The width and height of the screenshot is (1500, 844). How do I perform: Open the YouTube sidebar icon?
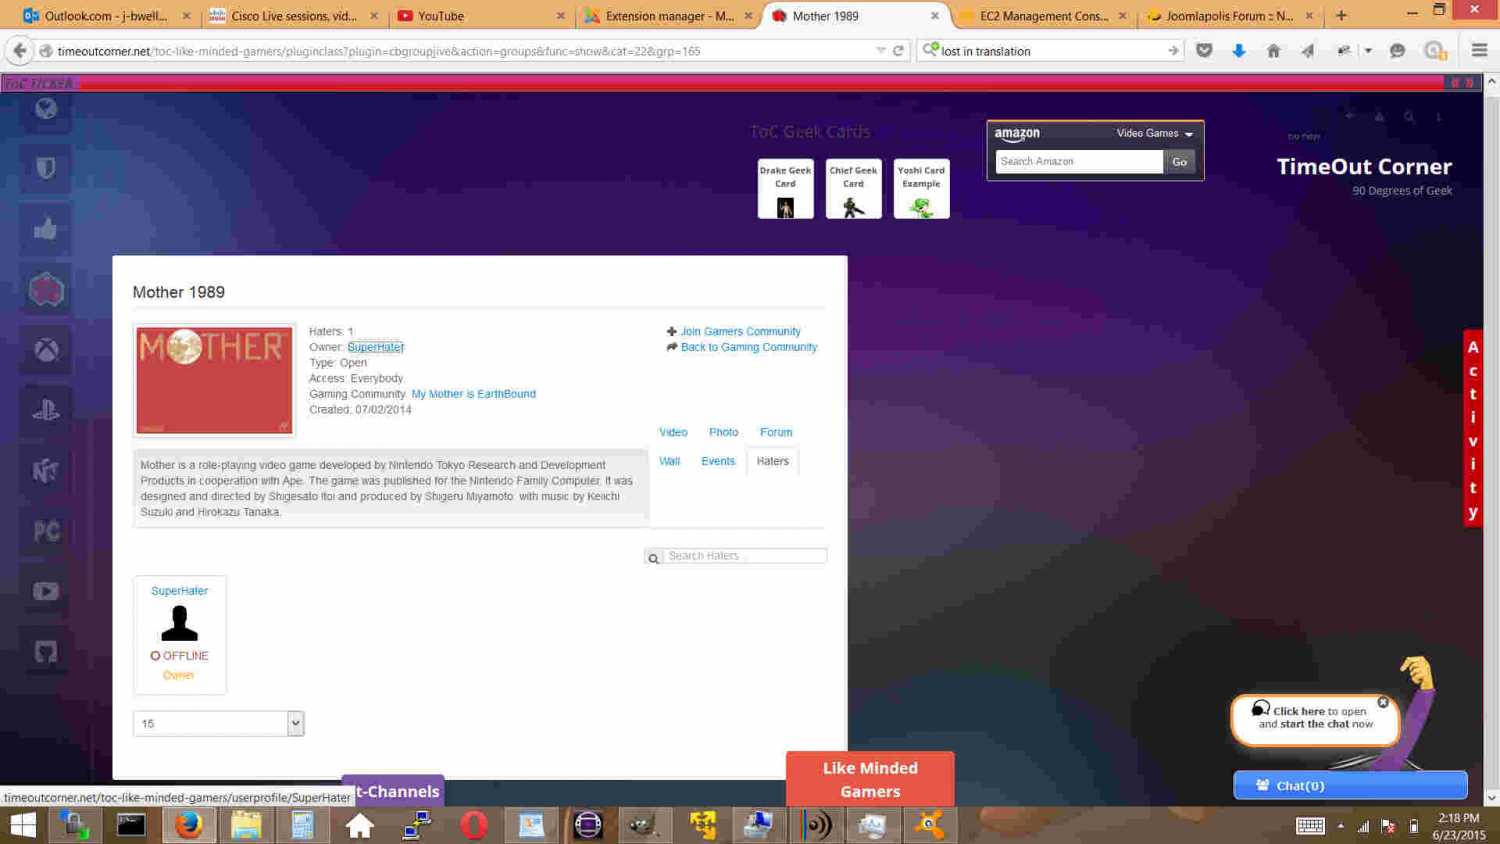click(x=46, y=591)
